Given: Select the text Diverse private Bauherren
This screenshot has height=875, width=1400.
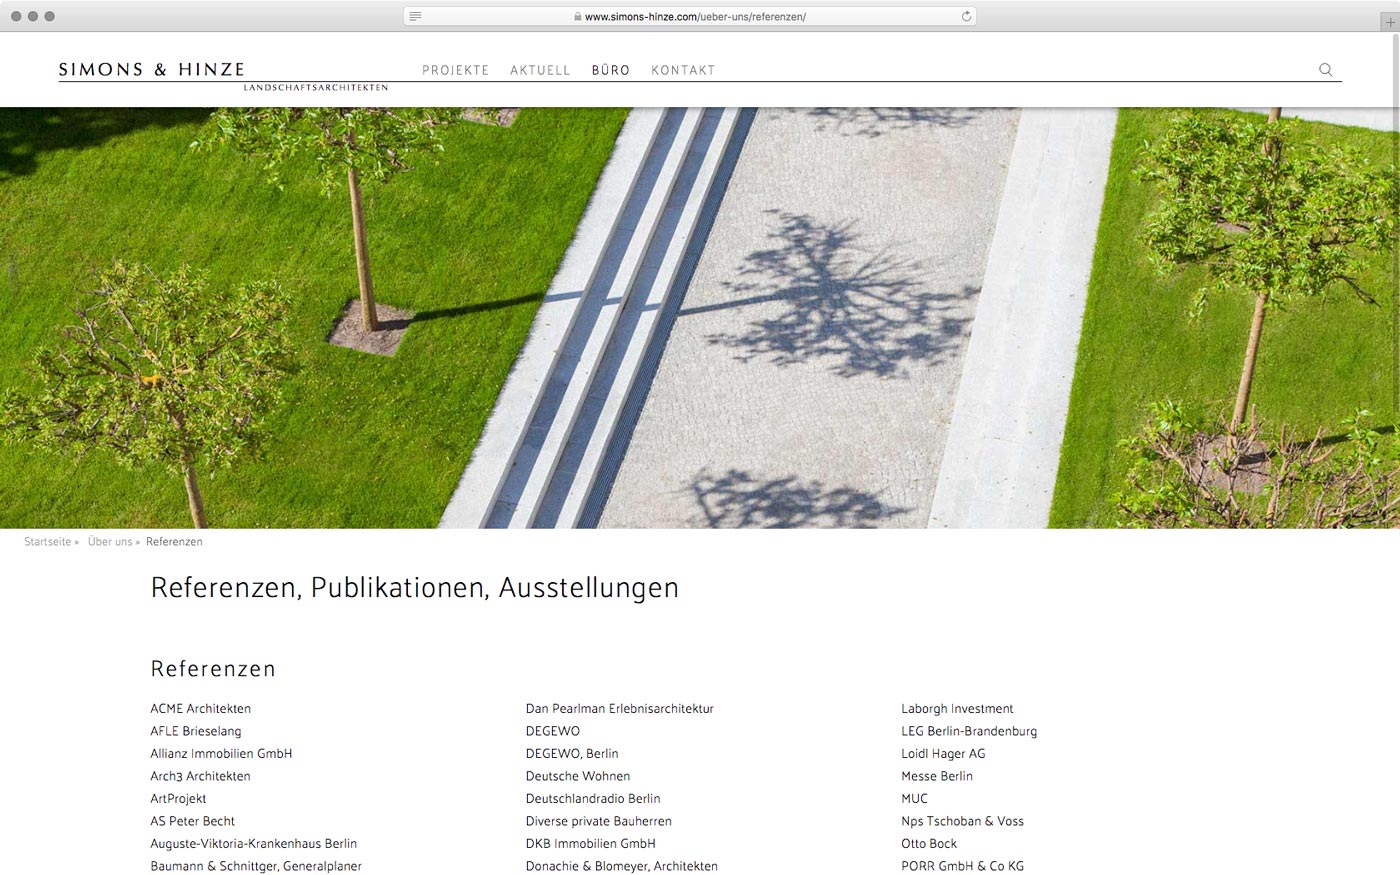Looking at the screenshot, I should 599,821.
